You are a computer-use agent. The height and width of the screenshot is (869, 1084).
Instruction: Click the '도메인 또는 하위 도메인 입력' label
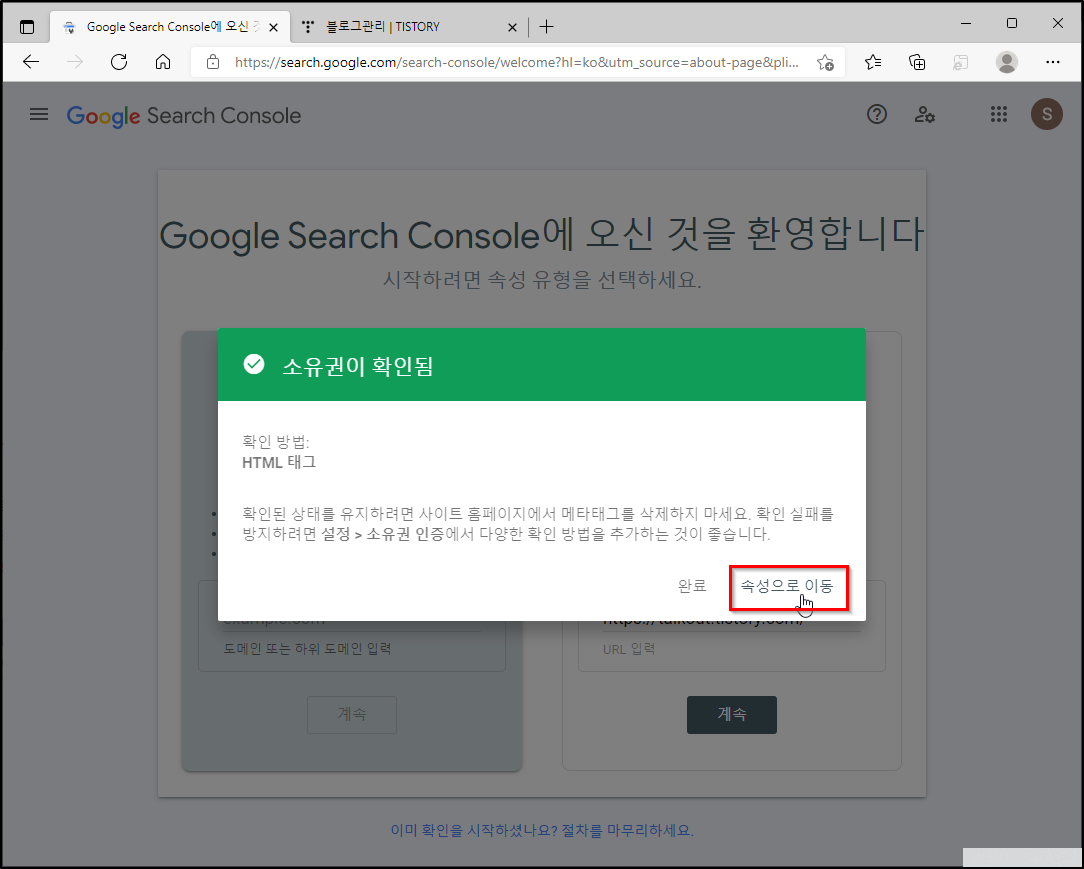[308, 648]
